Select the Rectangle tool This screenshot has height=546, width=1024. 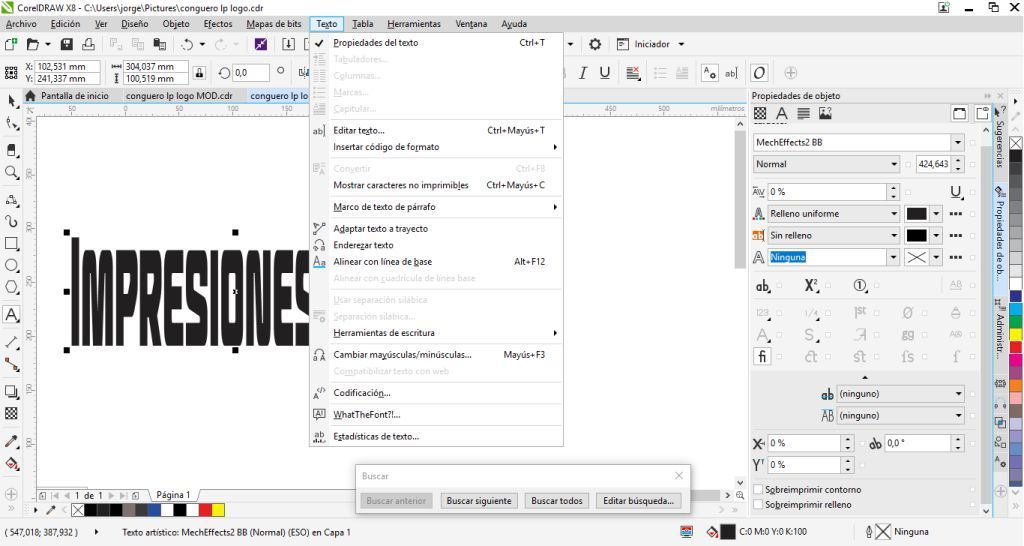pos(11,243)
